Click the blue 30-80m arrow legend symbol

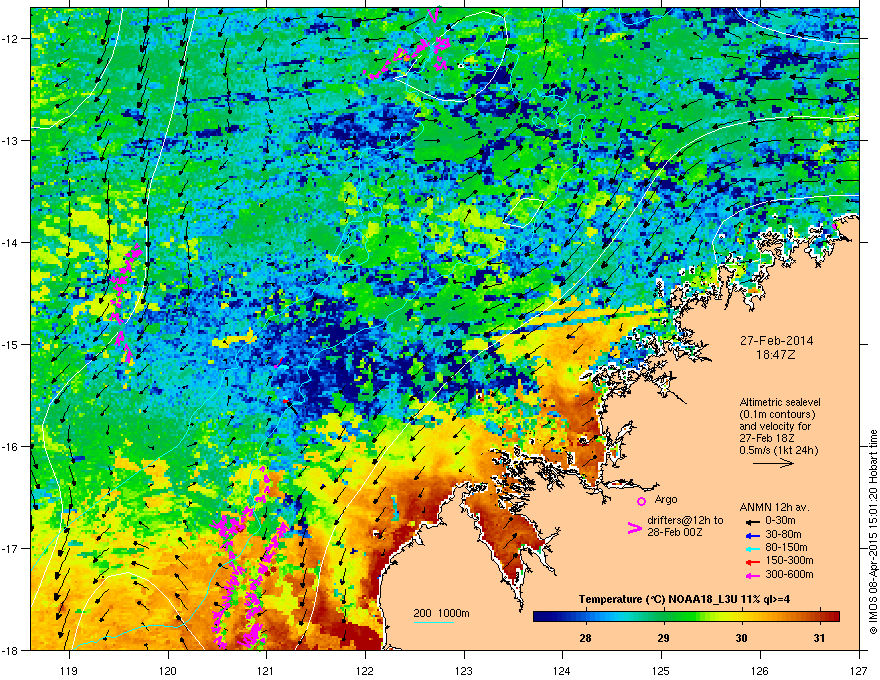[x=752, y=535]
